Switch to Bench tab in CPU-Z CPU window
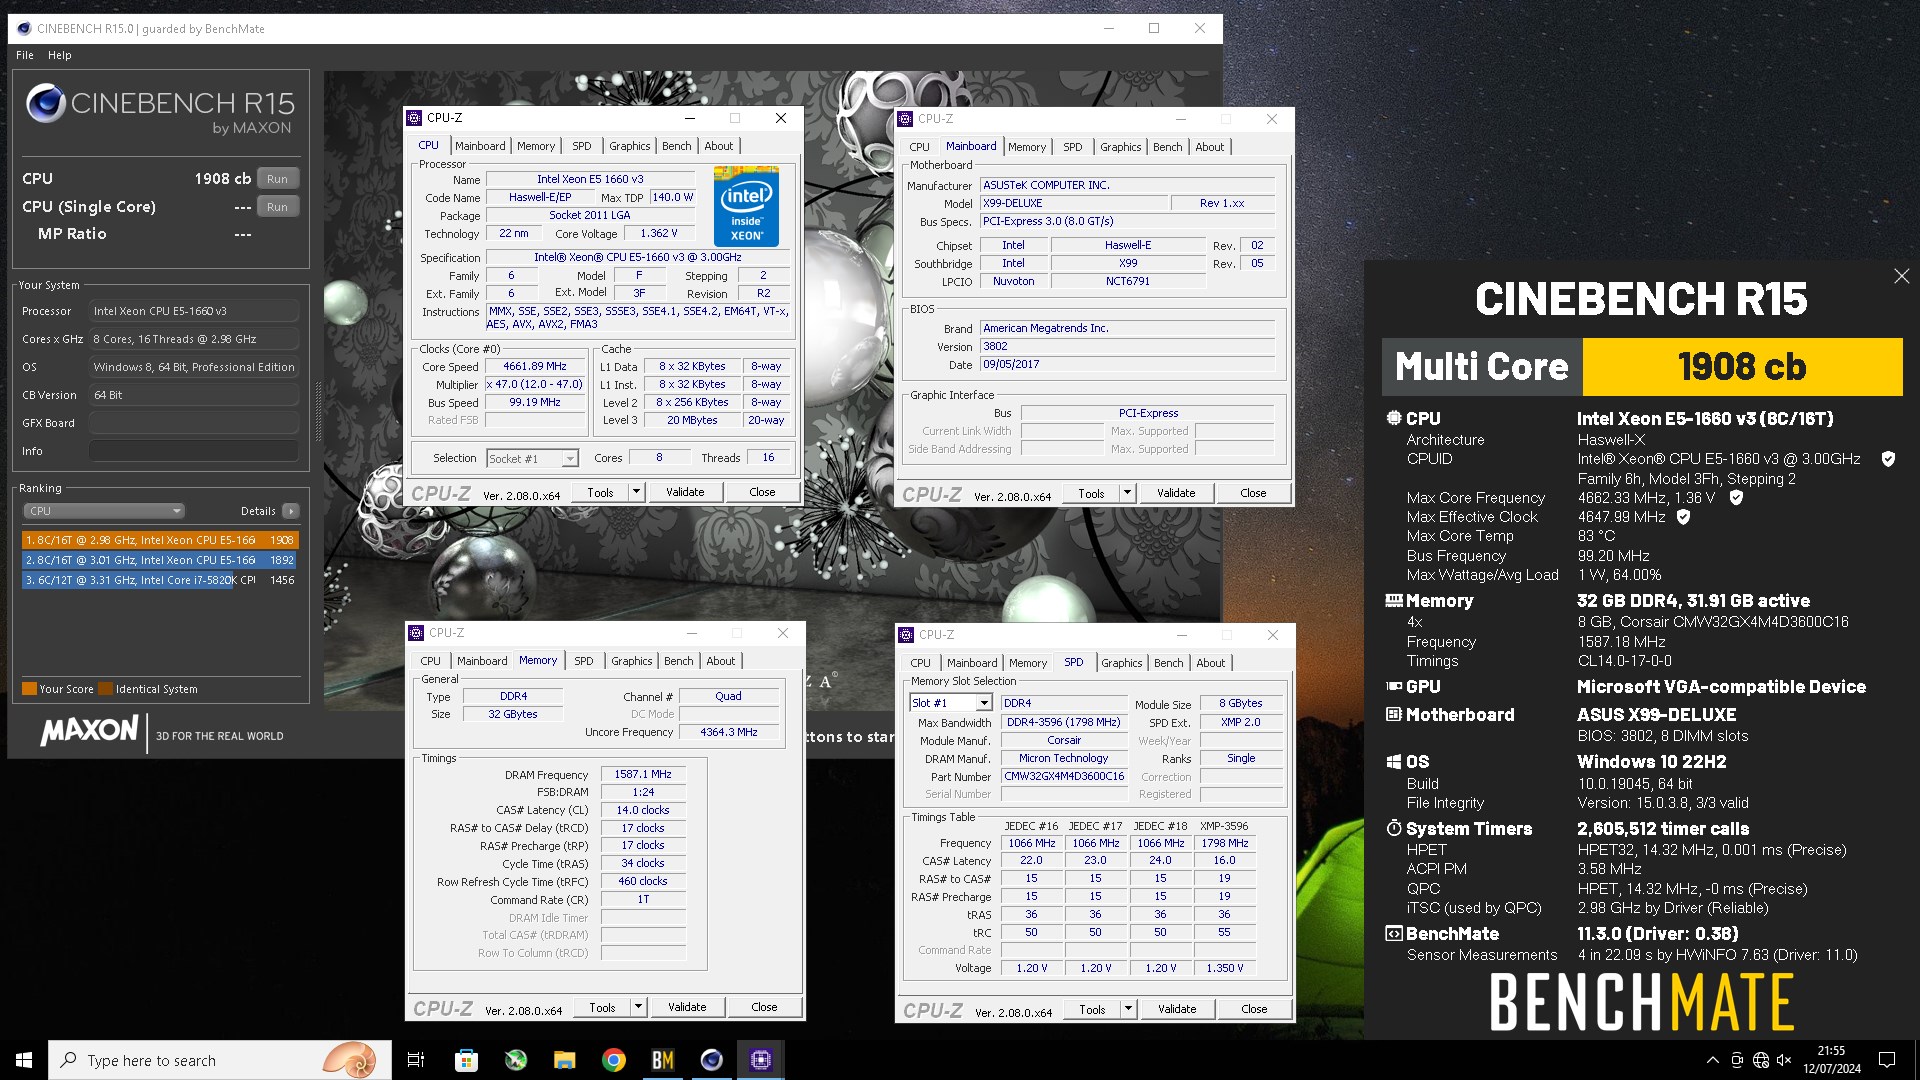Screen dimensions: 1920x1080 [x=677, y=146]
